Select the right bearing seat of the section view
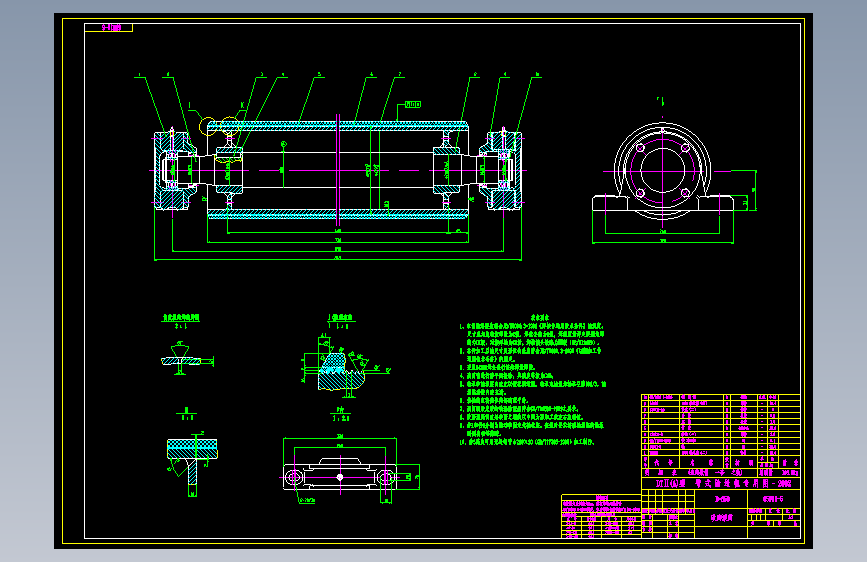This screenshot has height=562, width=867. click(x=502, y=169)
